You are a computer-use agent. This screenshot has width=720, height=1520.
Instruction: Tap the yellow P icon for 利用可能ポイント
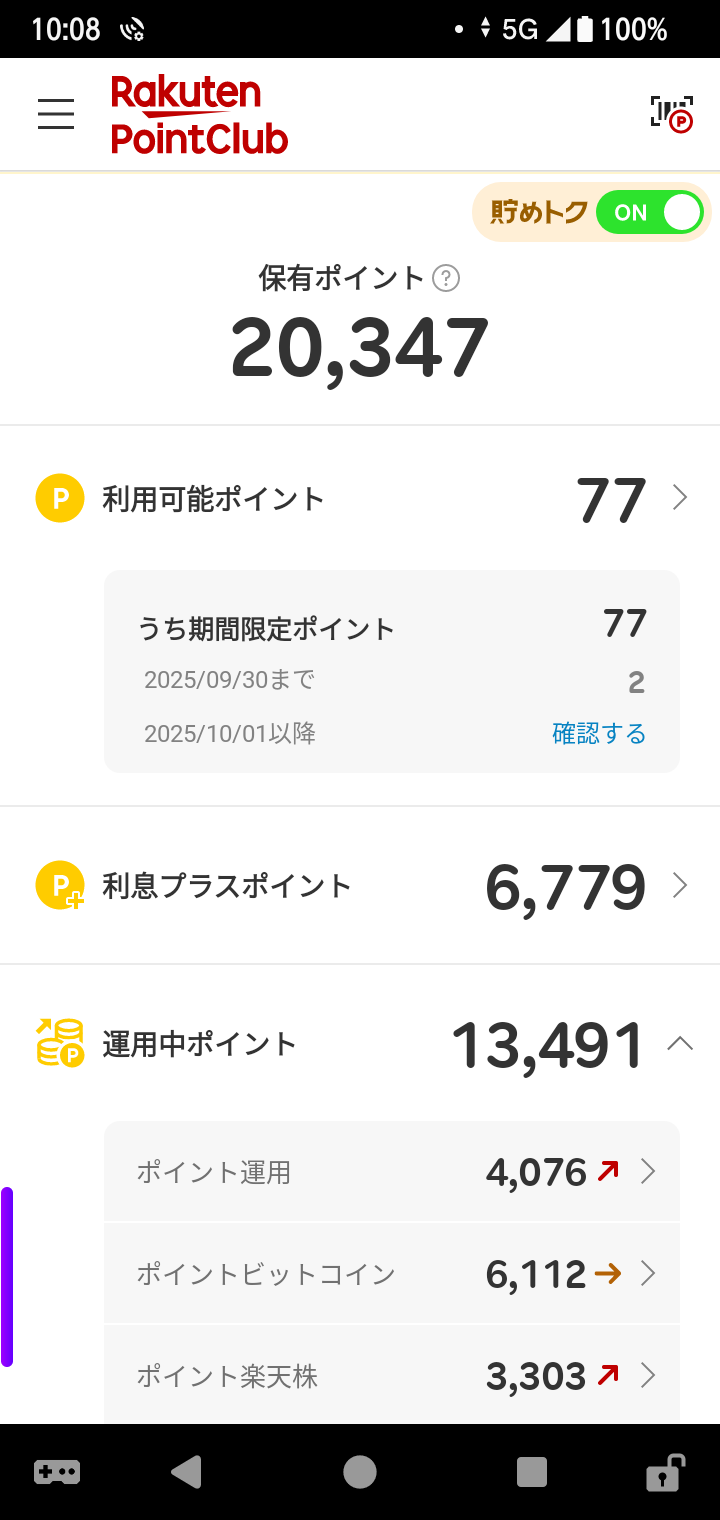pyautogui.click(x=60, y=498)
